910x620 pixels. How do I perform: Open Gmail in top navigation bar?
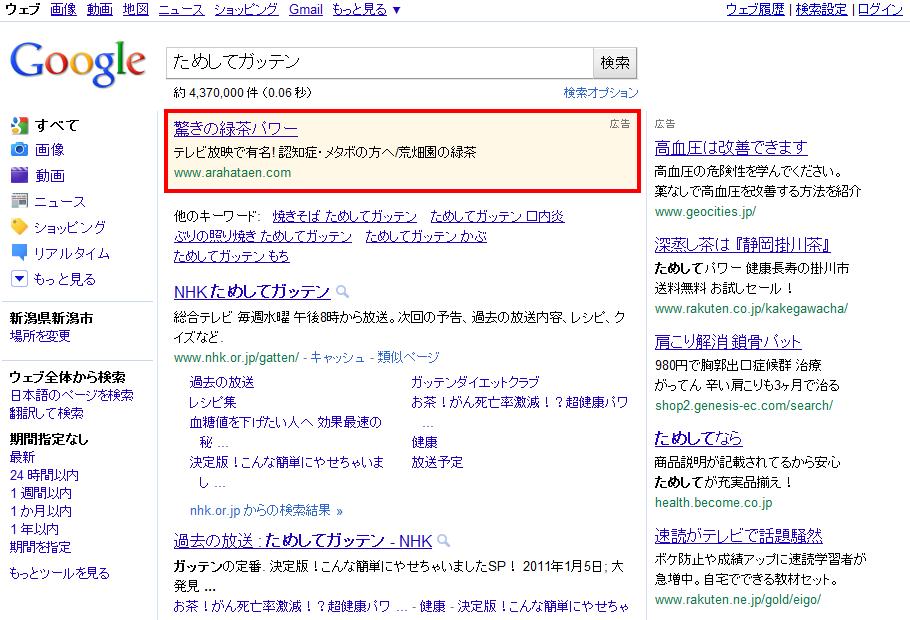click(305, 9)
